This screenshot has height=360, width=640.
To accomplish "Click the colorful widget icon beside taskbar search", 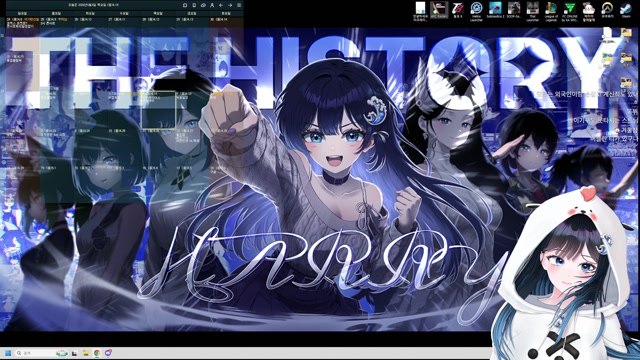I will click(62, 353).
